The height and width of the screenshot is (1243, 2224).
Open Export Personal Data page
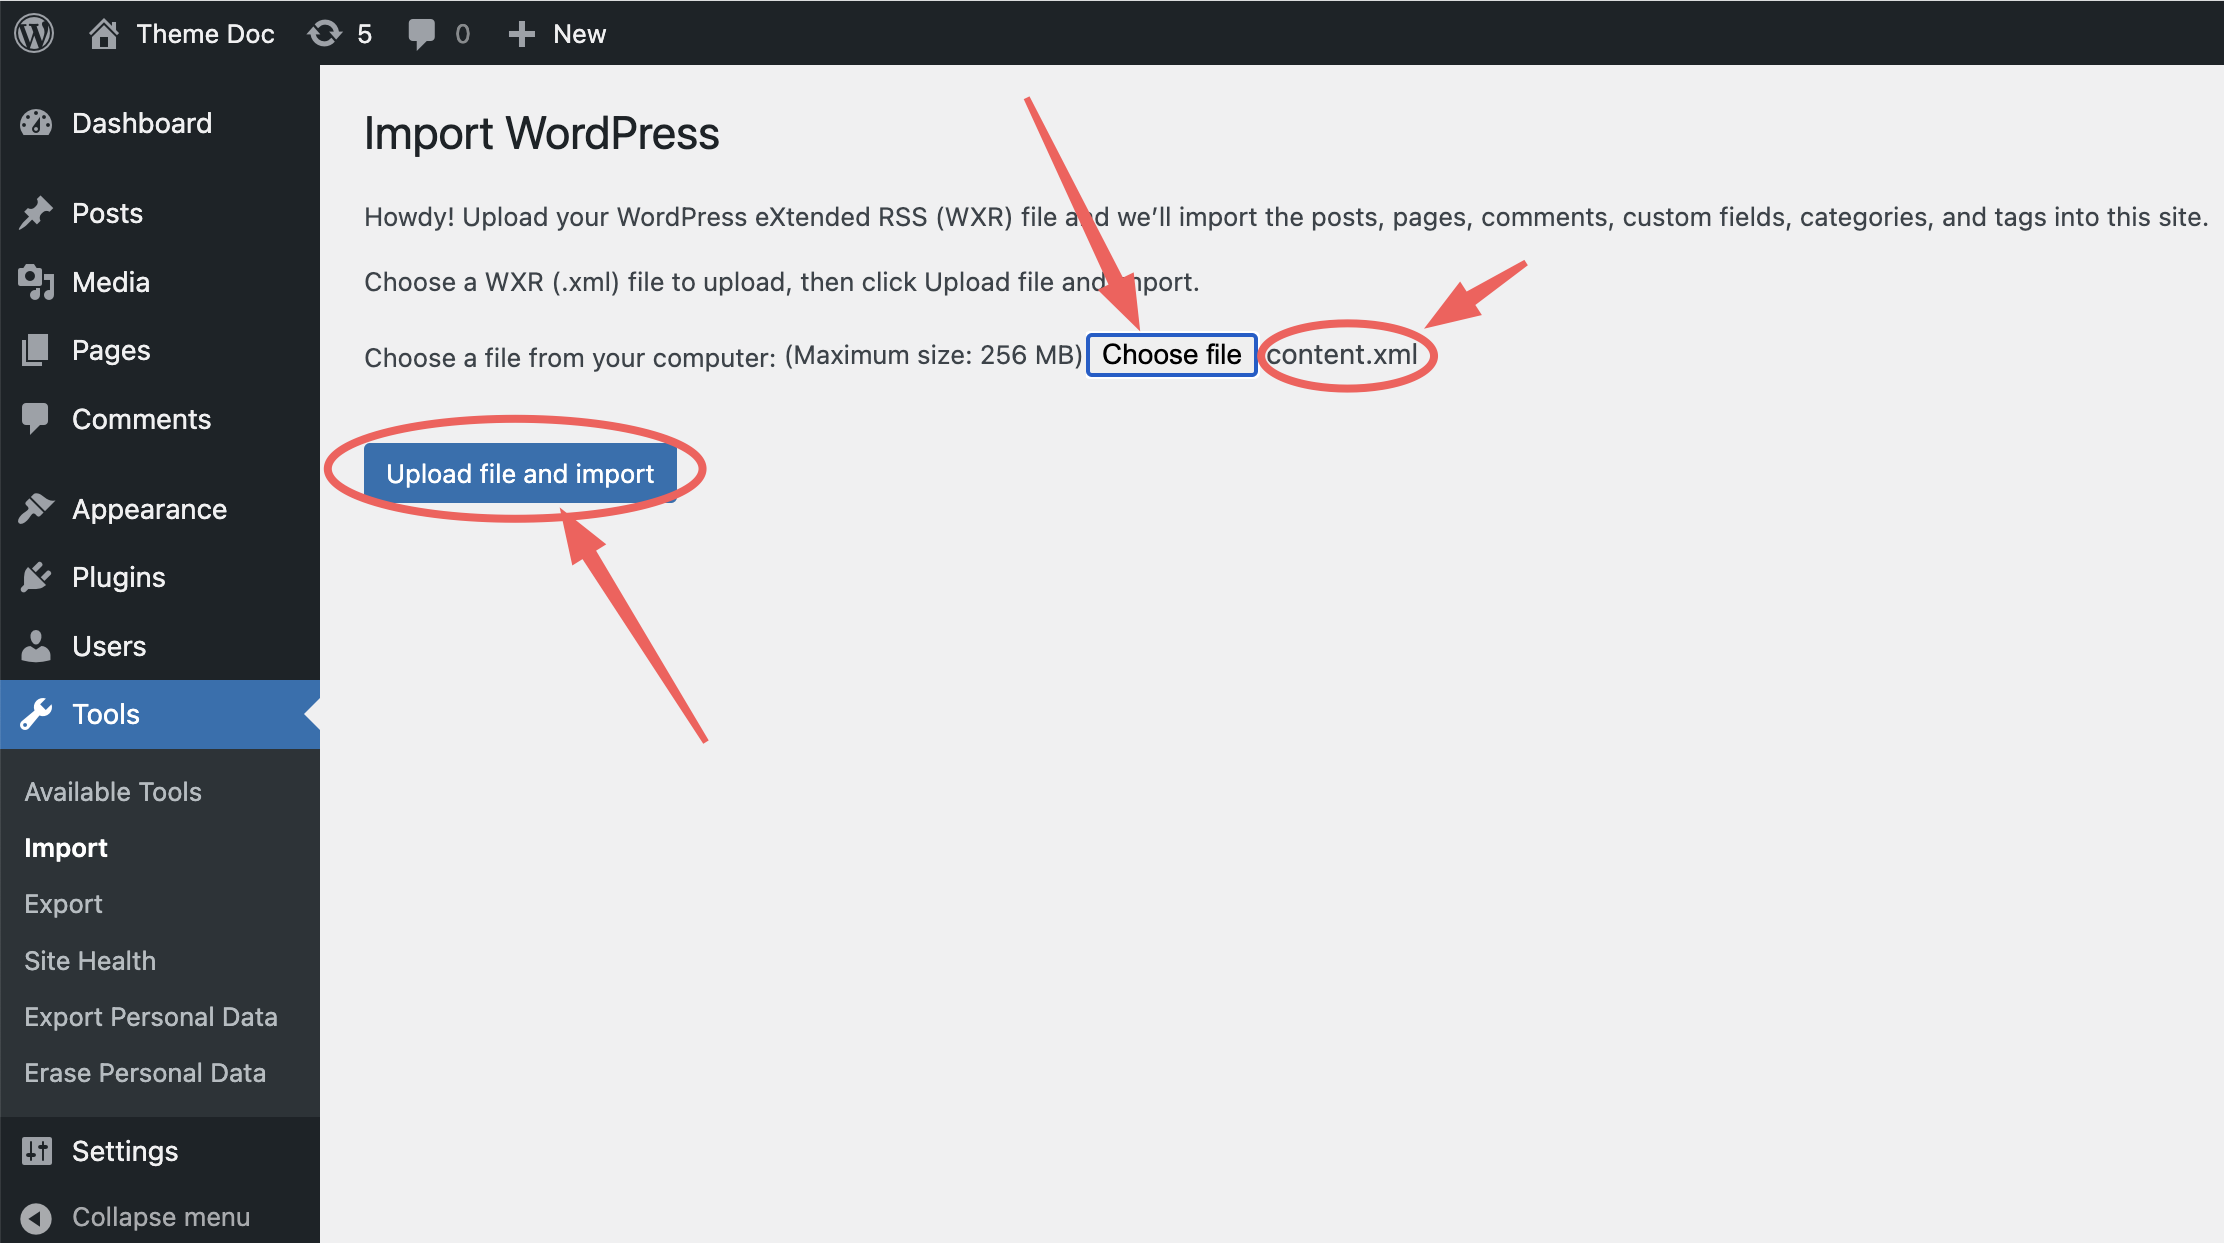point(151,1015)
